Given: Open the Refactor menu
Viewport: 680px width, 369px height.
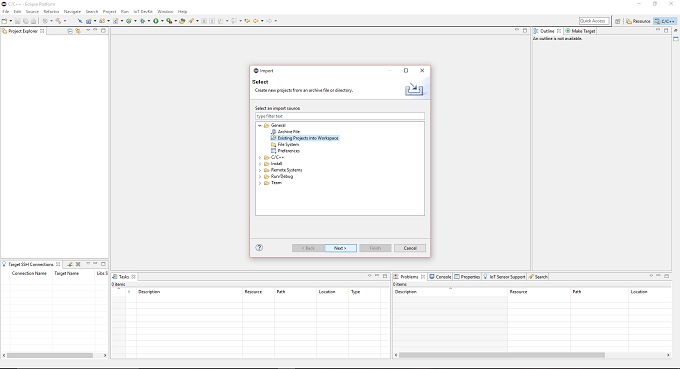Looking at the screenshot, I should coord(51,12).
